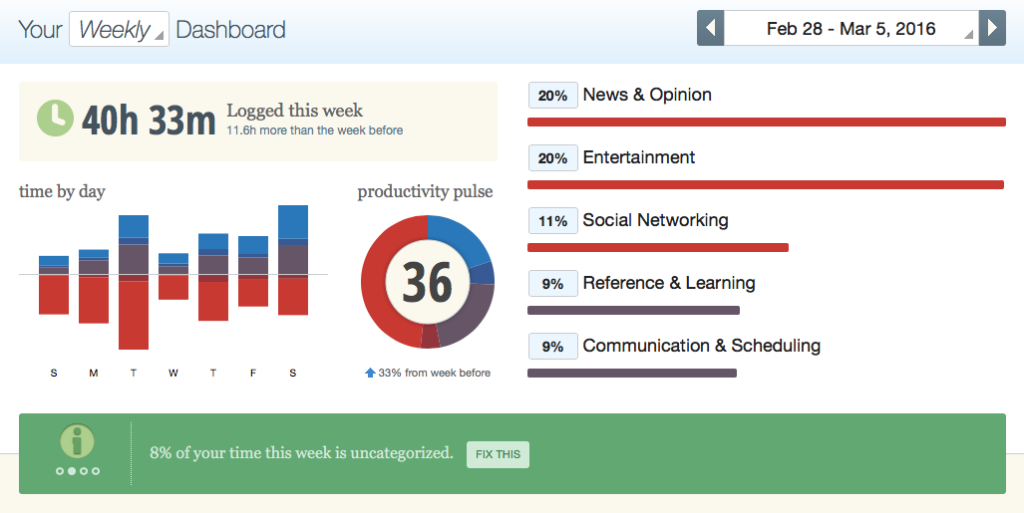This screenshot has width=1024, height=513.
Task: Click the info icon in the green banner
Action: click(77, 441)
